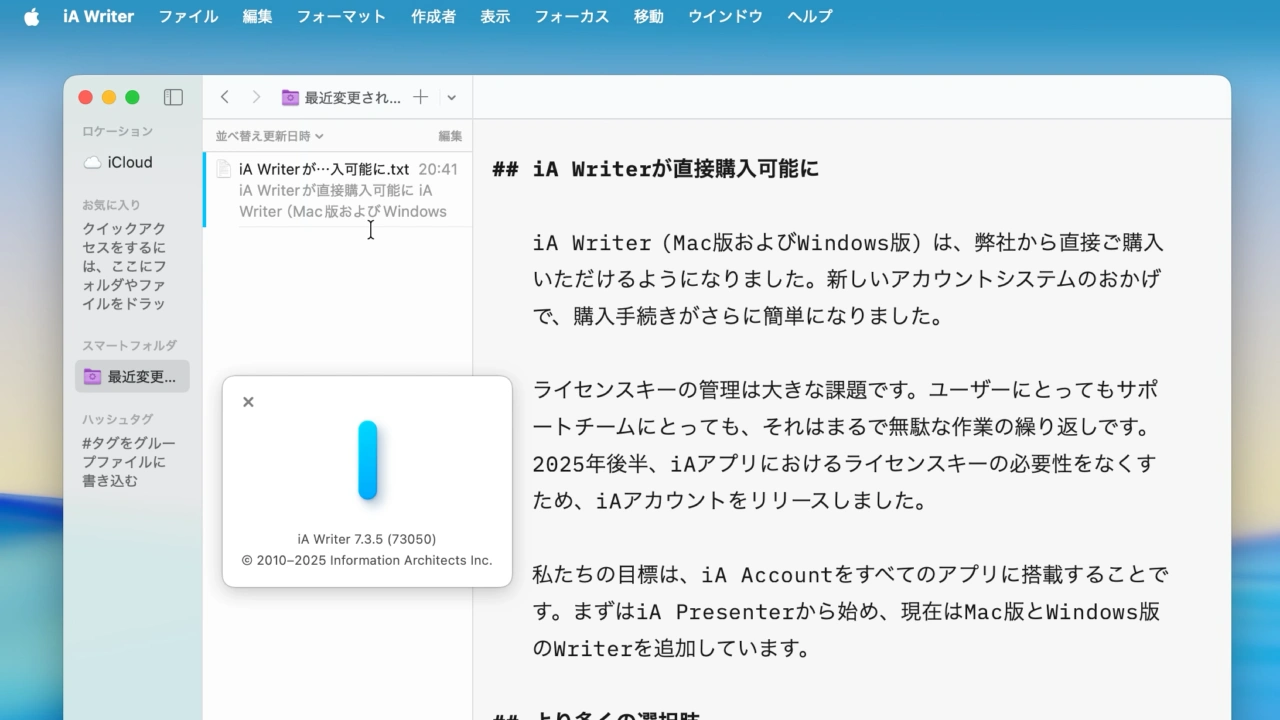Open the ヘルプ menu

809,17
